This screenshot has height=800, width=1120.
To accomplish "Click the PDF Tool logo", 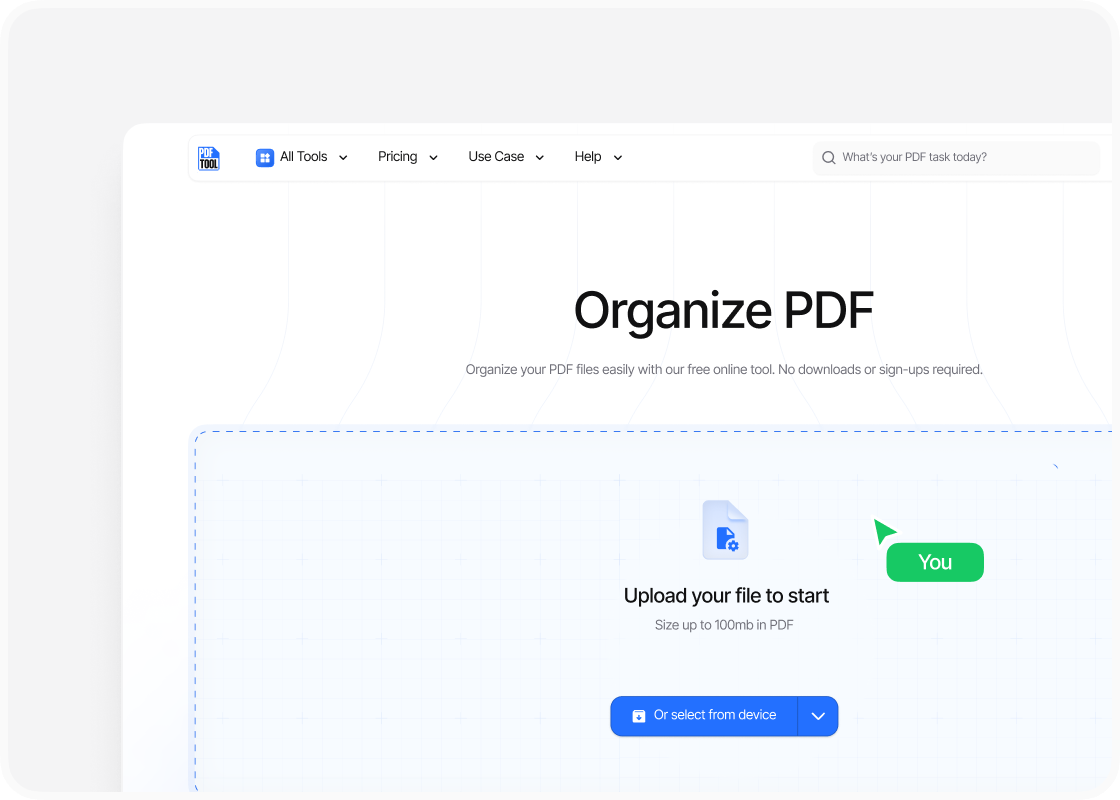I will click(x=208, y=158).
